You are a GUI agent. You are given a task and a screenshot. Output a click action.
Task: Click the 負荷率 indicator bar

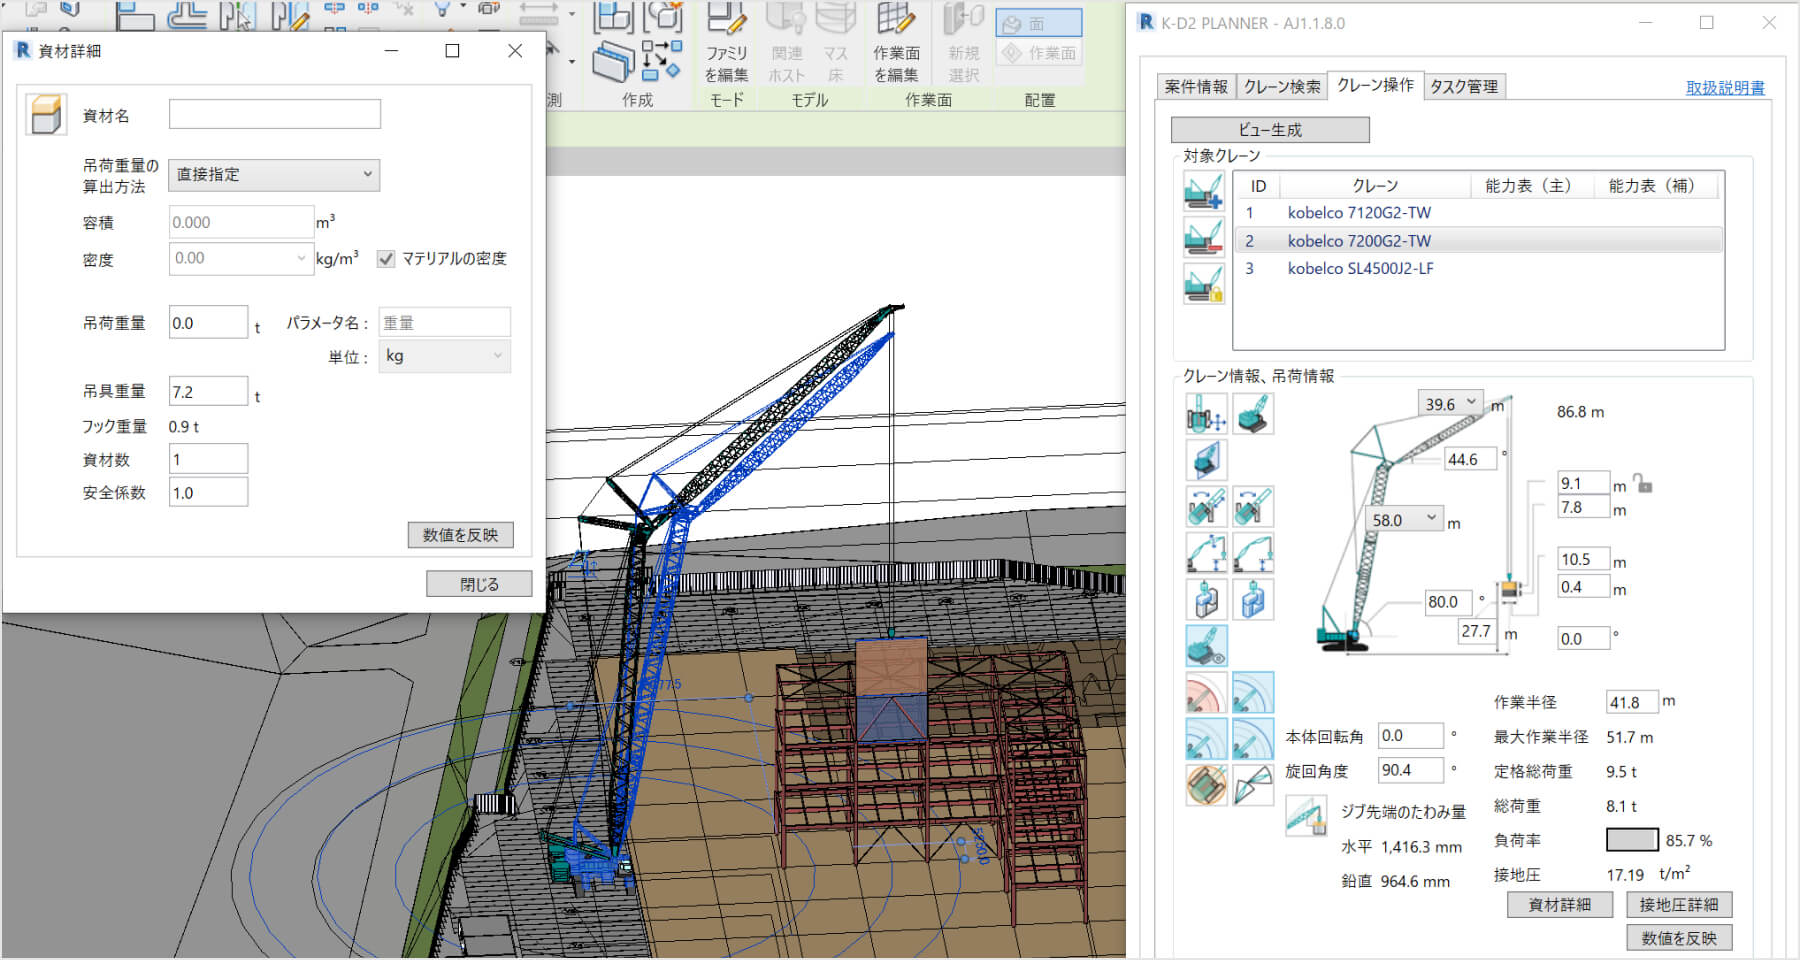coord(1632,840)
